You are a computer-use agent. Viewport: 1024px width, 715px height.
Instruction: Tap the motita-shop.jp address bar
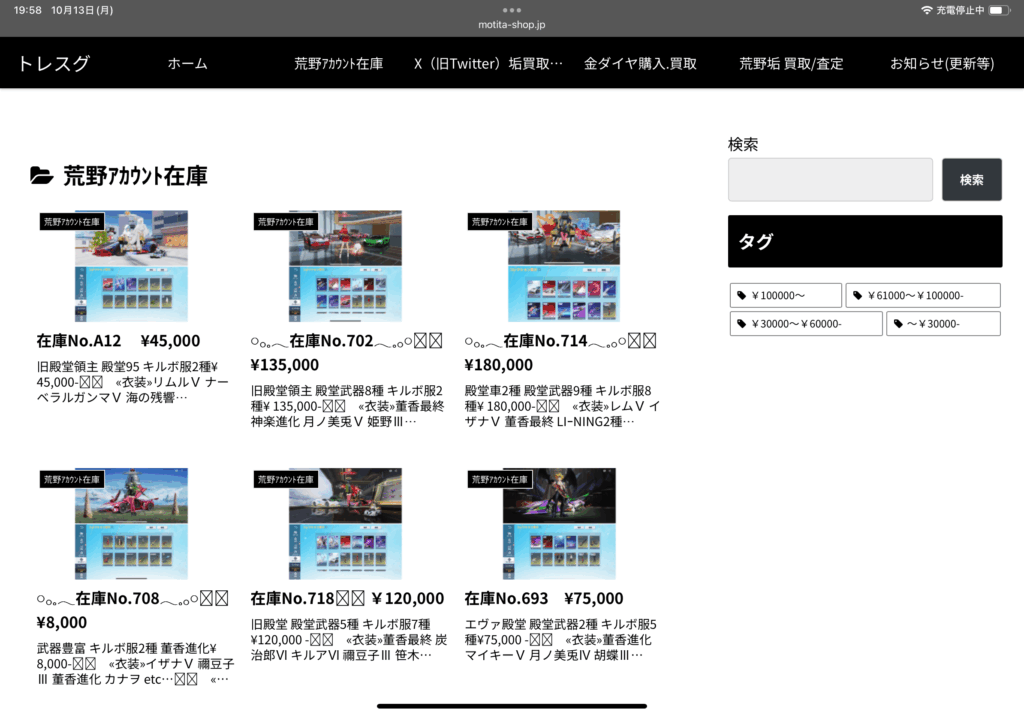pos(512,24)
